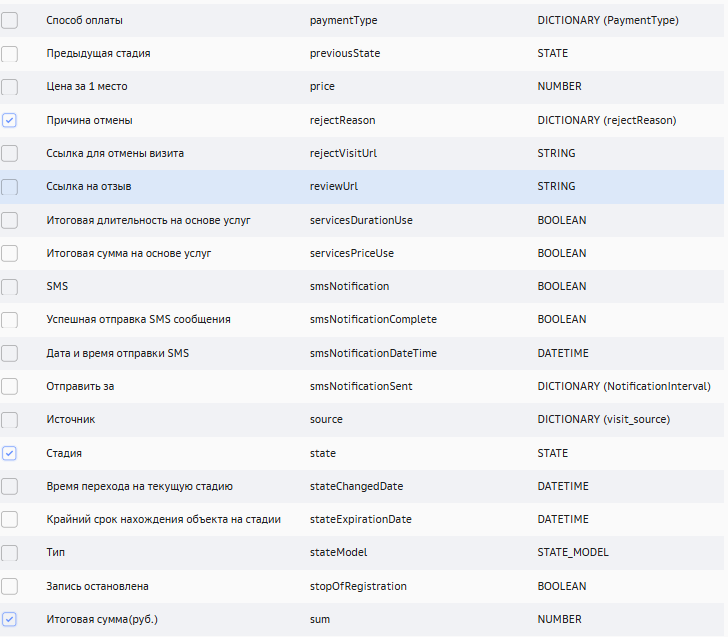Click 'Дата и время отправки SMS' label
Viewport: 728px width, 637px height.
pyautogui.click(x=117, y=353)
